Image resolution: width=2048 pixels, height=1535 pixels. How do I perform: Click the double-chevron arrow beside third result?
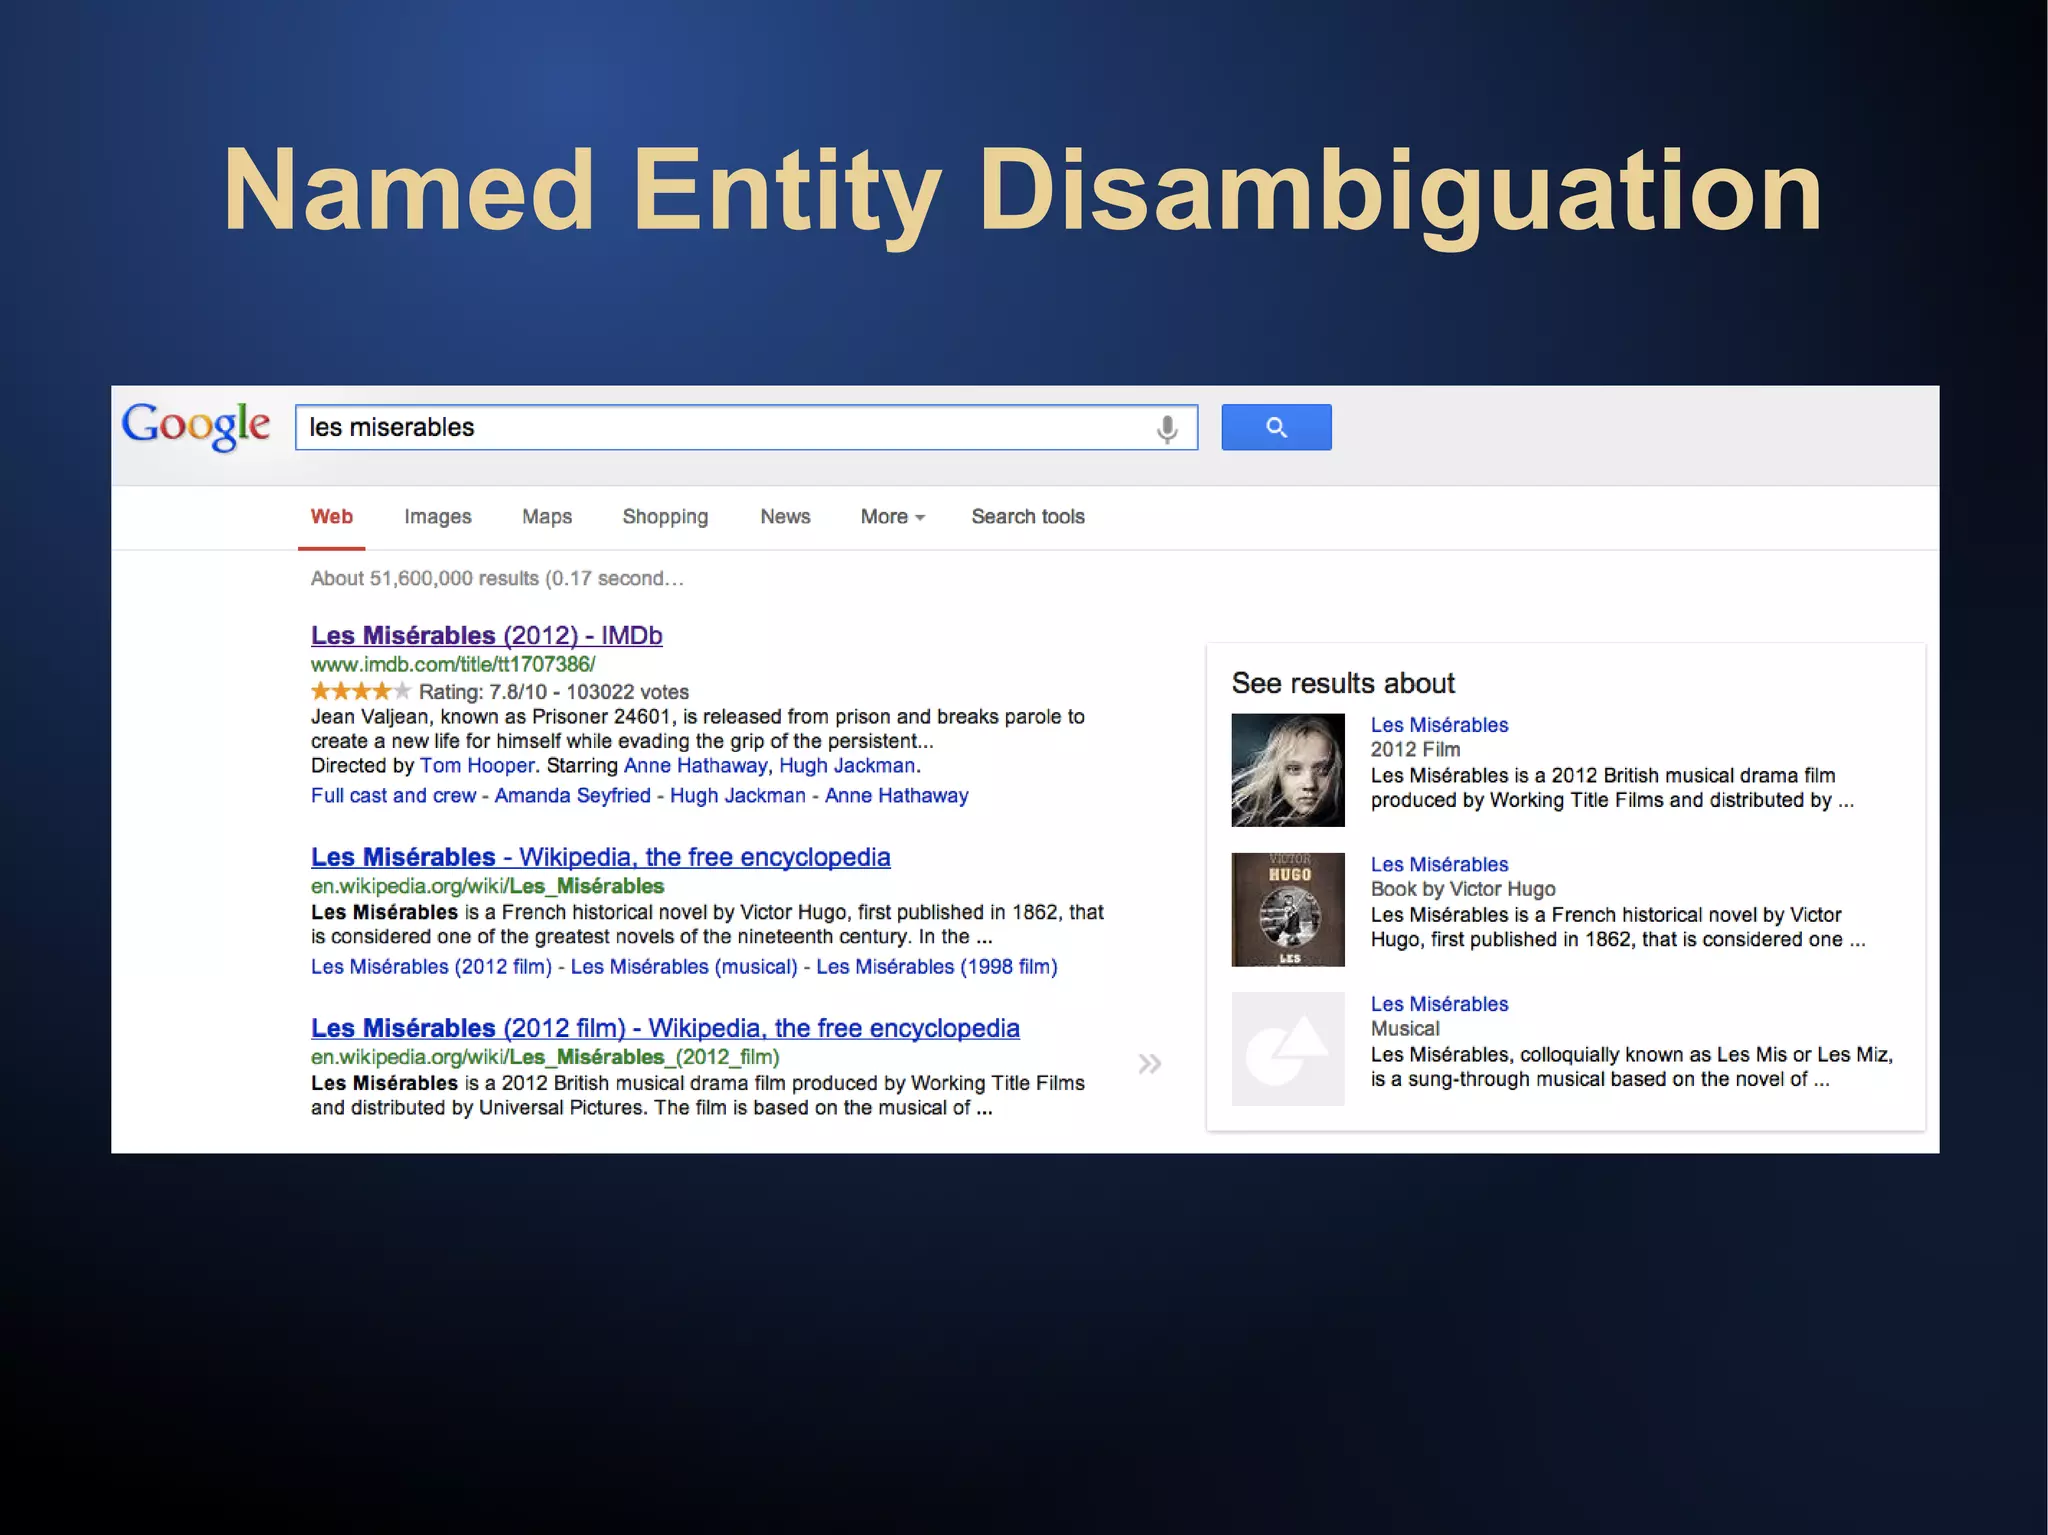[1150, 1064]
